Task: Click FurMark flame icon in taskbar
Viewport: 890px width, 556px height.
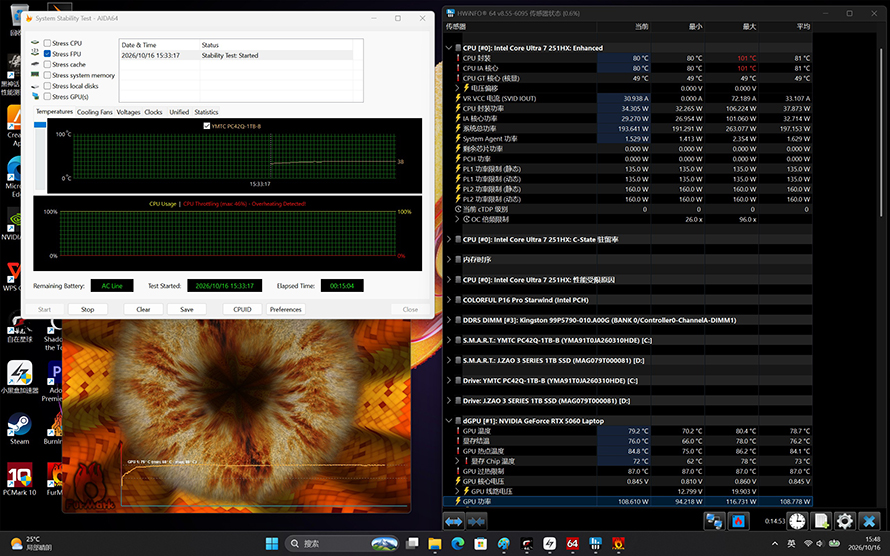Action: (618, 544)
